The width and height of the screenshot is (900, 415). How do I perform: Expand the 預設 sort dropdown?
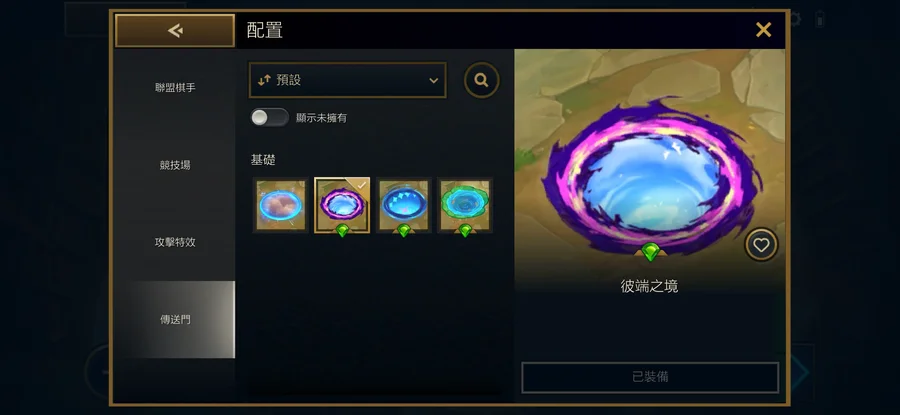click(347, 80)
